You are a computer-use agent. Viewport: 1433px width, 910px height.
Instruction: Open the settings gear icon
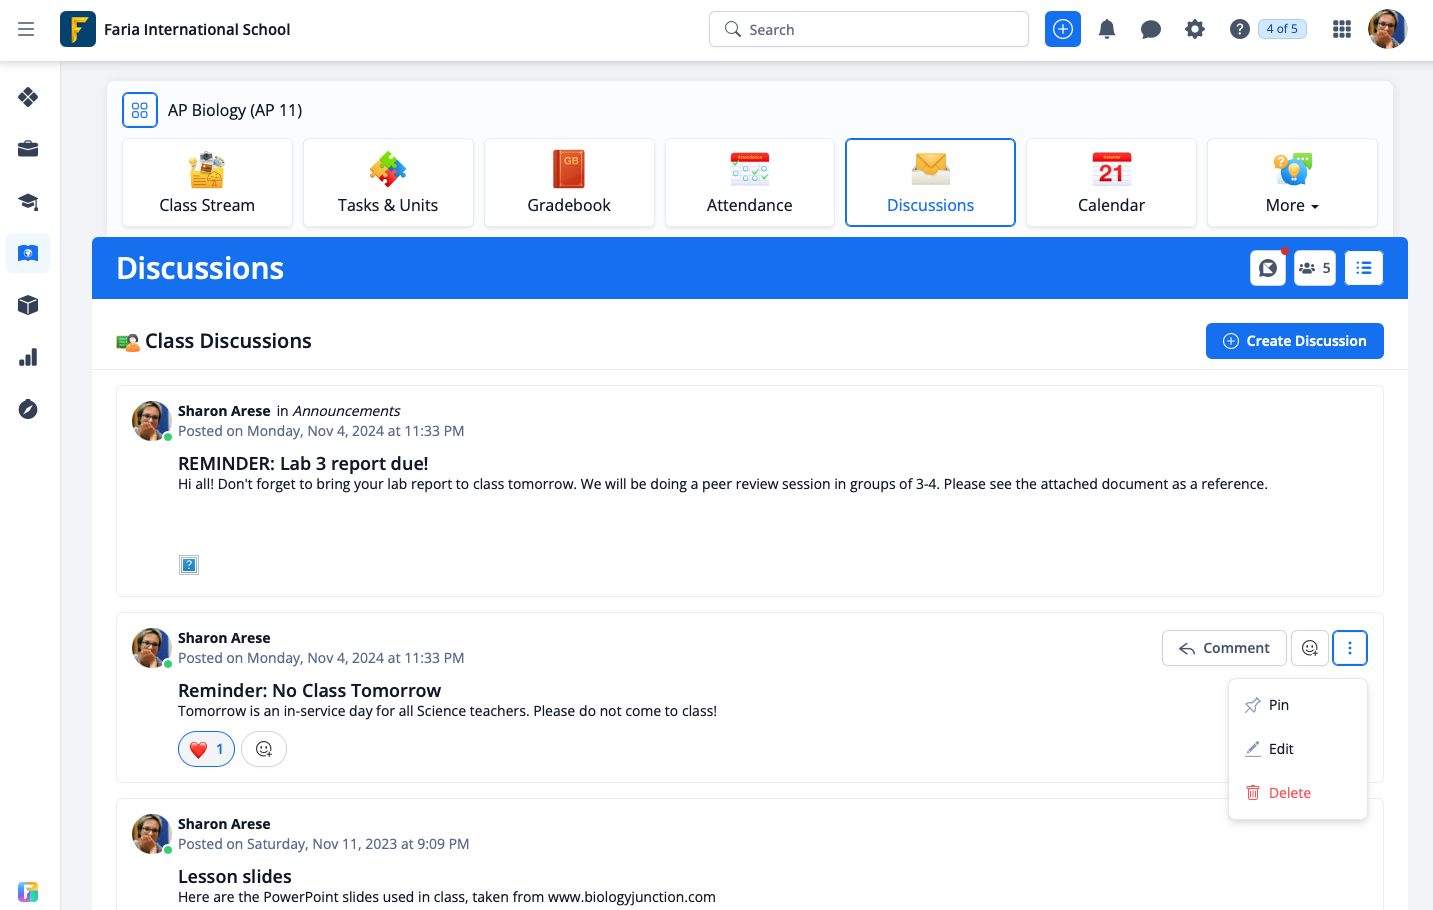pyautogui.click(x=1195, y=30)
